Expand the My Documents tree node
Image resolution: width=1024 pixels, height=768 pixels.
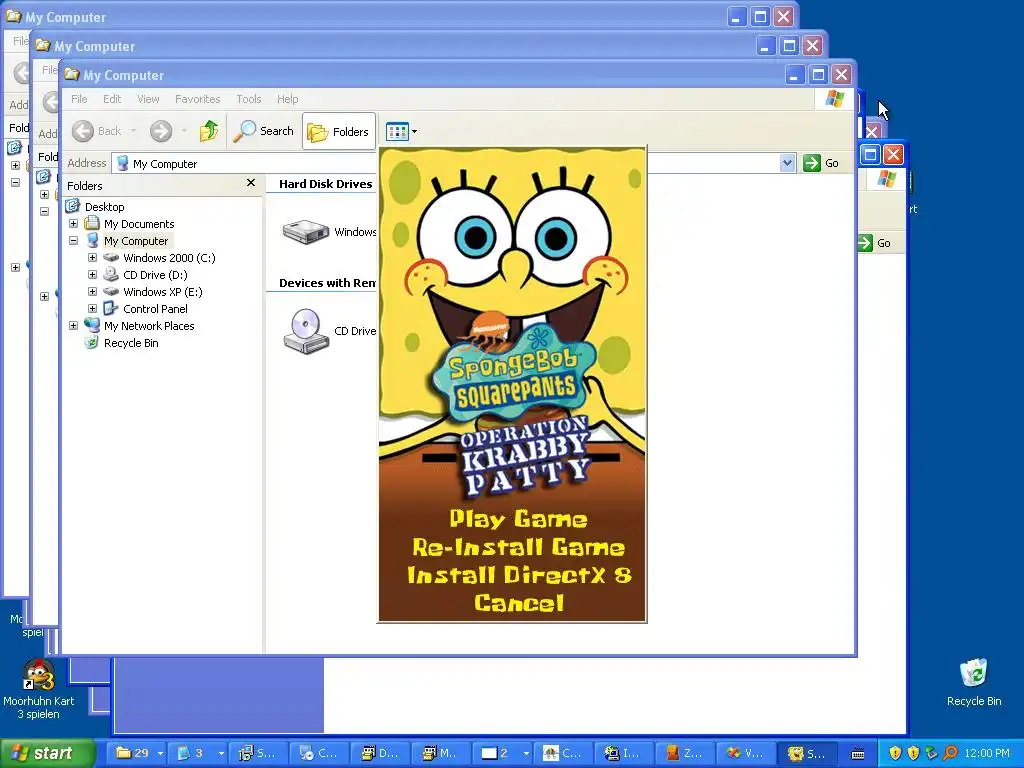74,224
